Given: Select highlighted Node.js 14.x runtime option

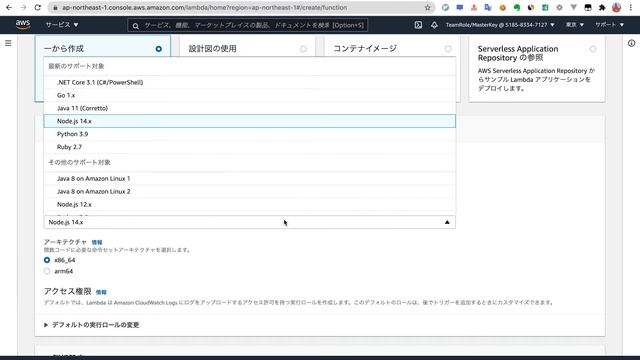Looking at the screenshot, I should coord(249,121).
